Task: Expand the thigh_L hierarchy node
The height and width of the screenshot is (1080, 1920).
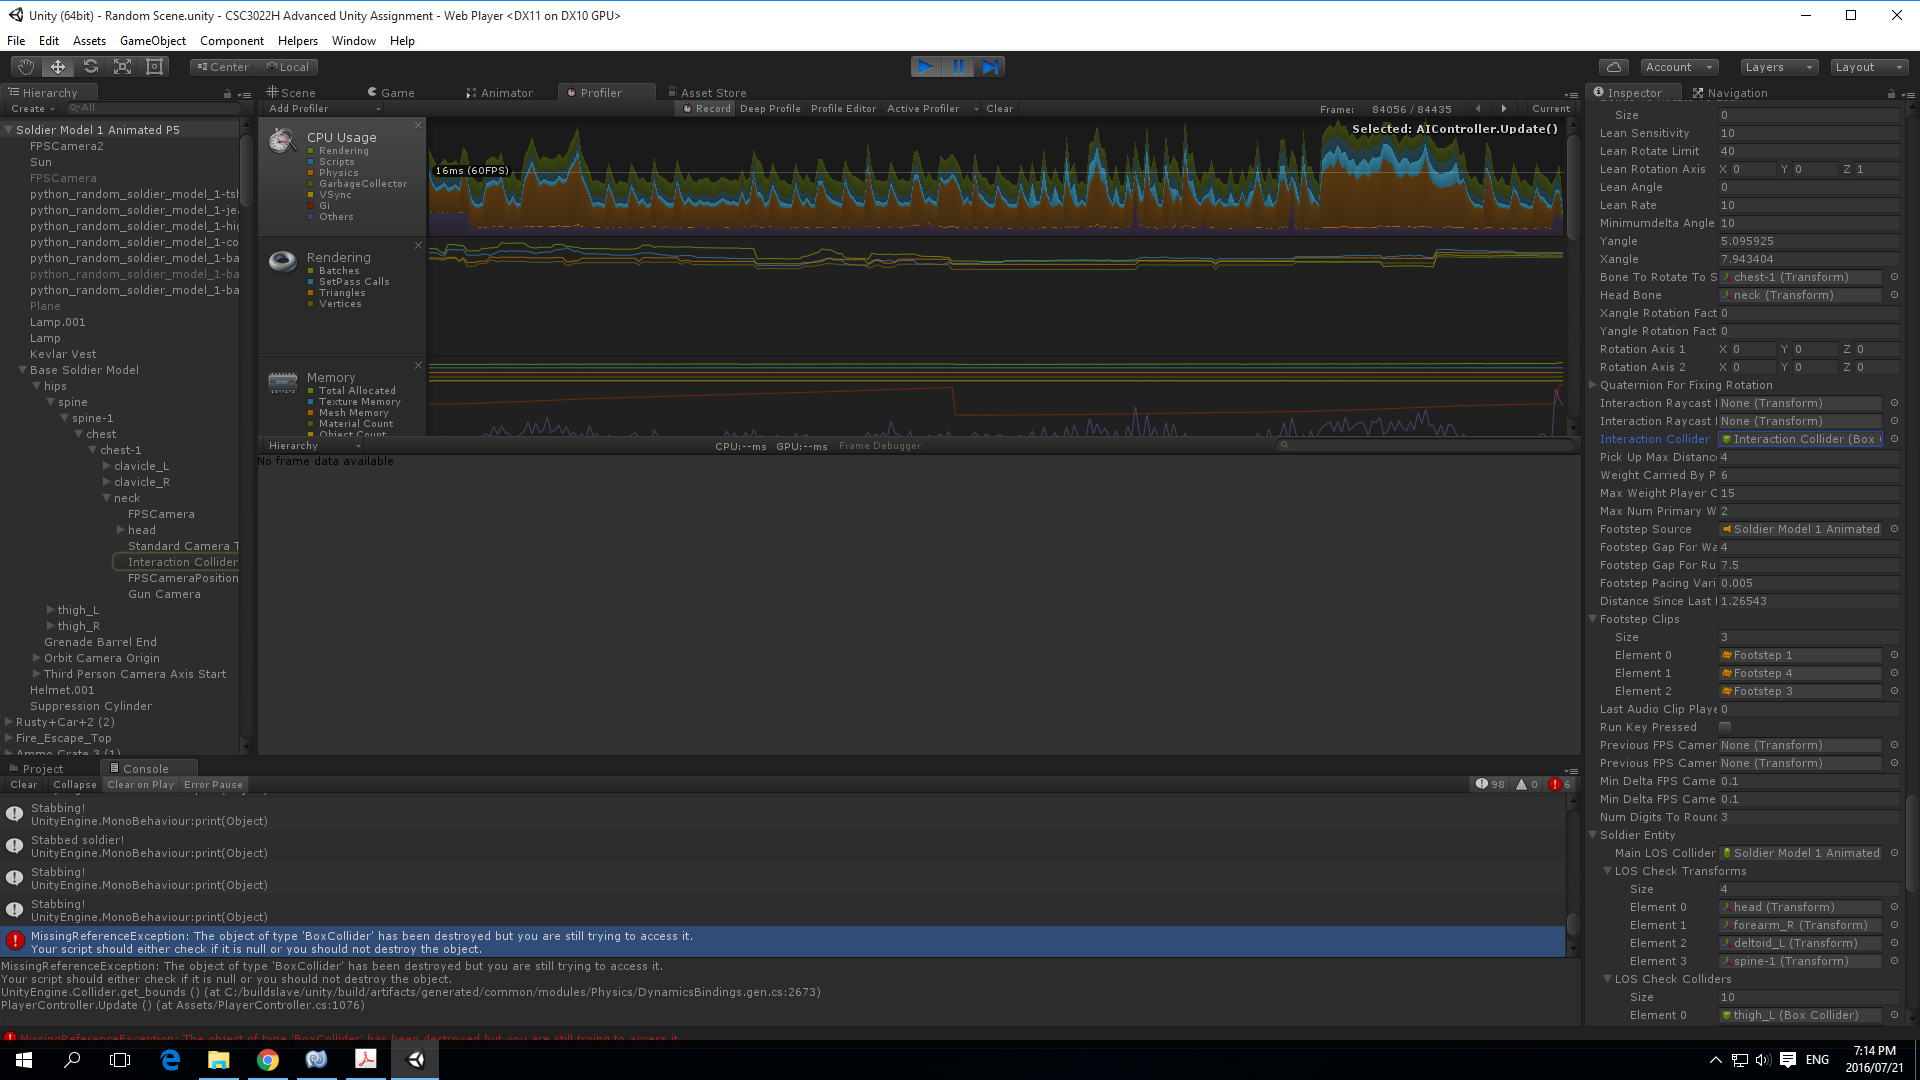Action: coord(51,610)
